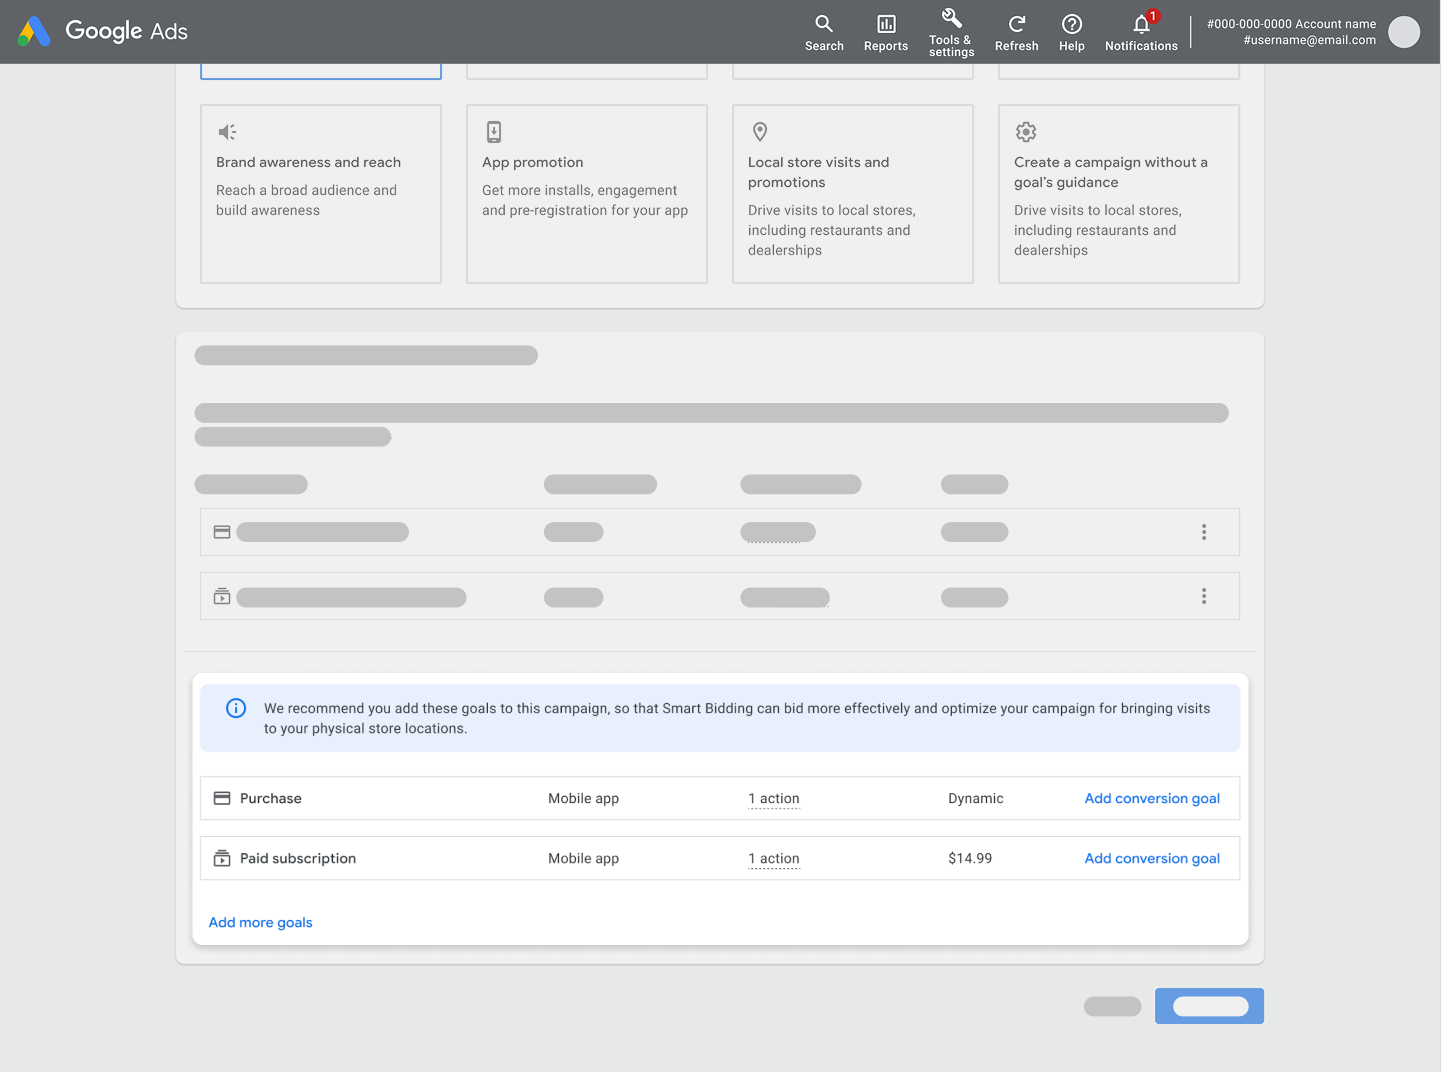Click the megaphone icon on Brand awareness card
This screenshot has width=1442, height=1072.
[226, 131]
